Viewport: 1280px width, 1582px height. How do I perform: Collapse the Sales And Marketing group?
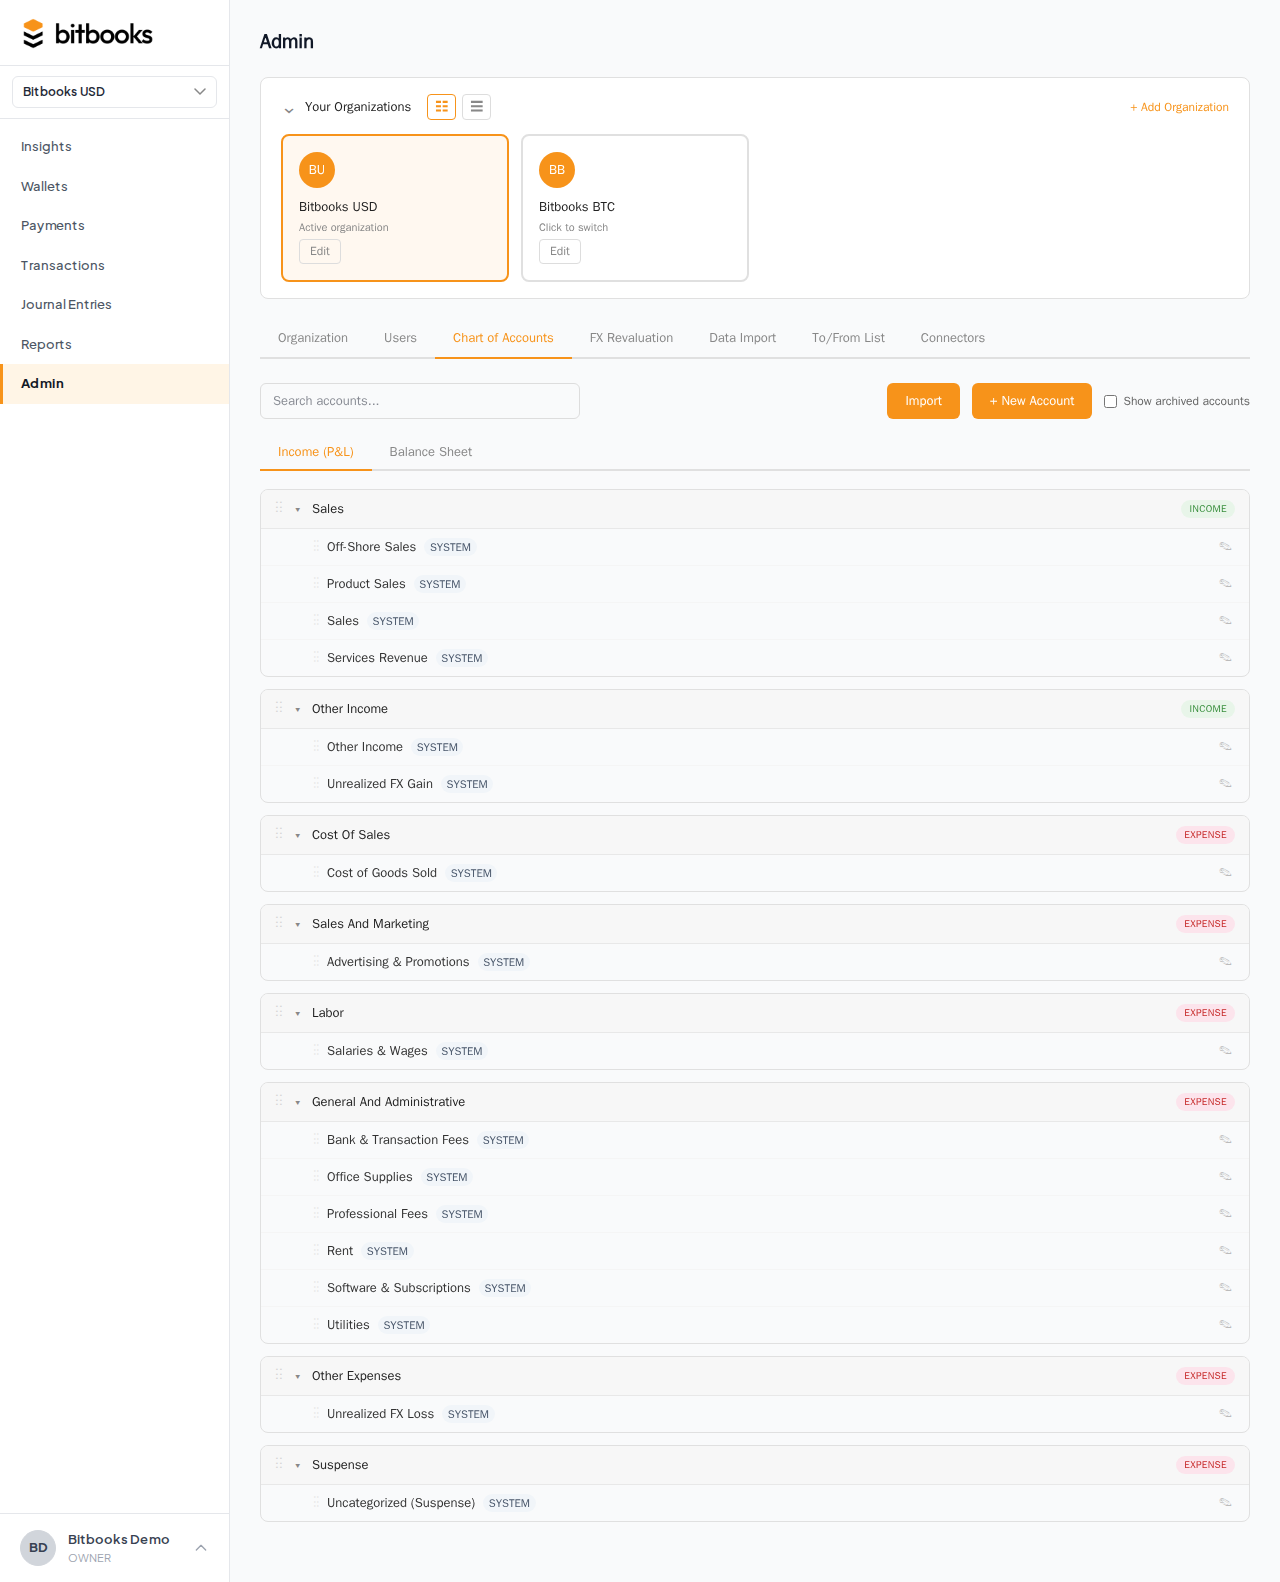(x=298, y=924)
